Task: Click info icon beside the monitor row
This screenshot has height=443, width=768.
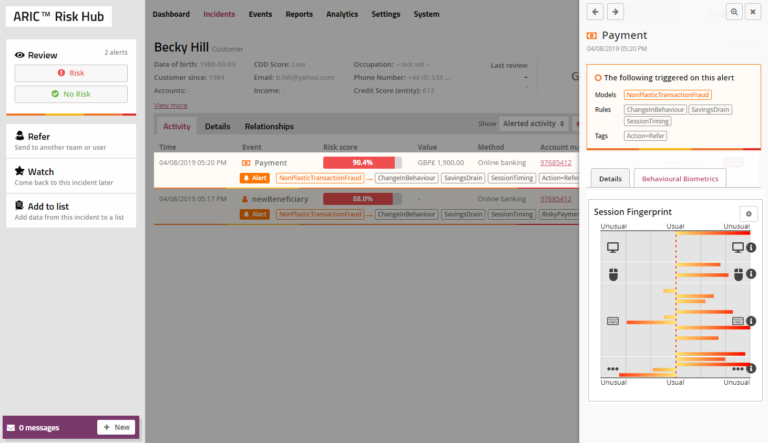Action: point(751,248)
